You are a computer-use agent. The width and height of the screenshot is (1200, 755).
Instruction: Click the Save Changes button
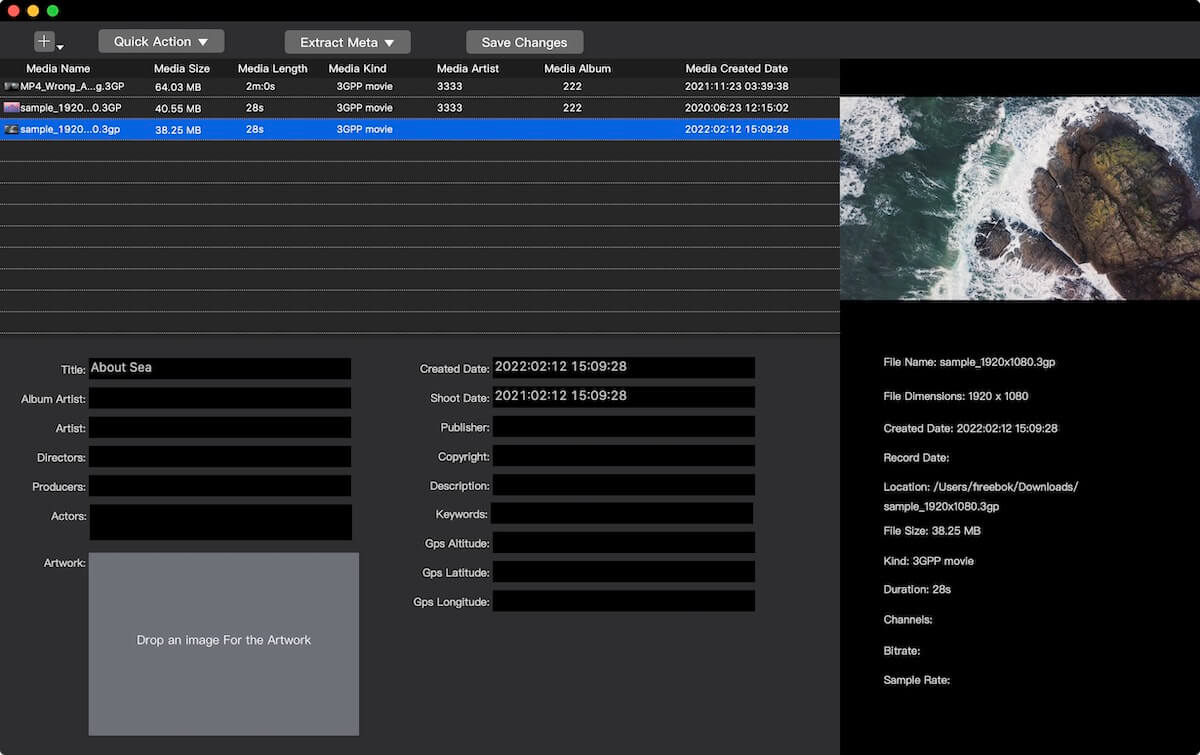click(524, 42)
